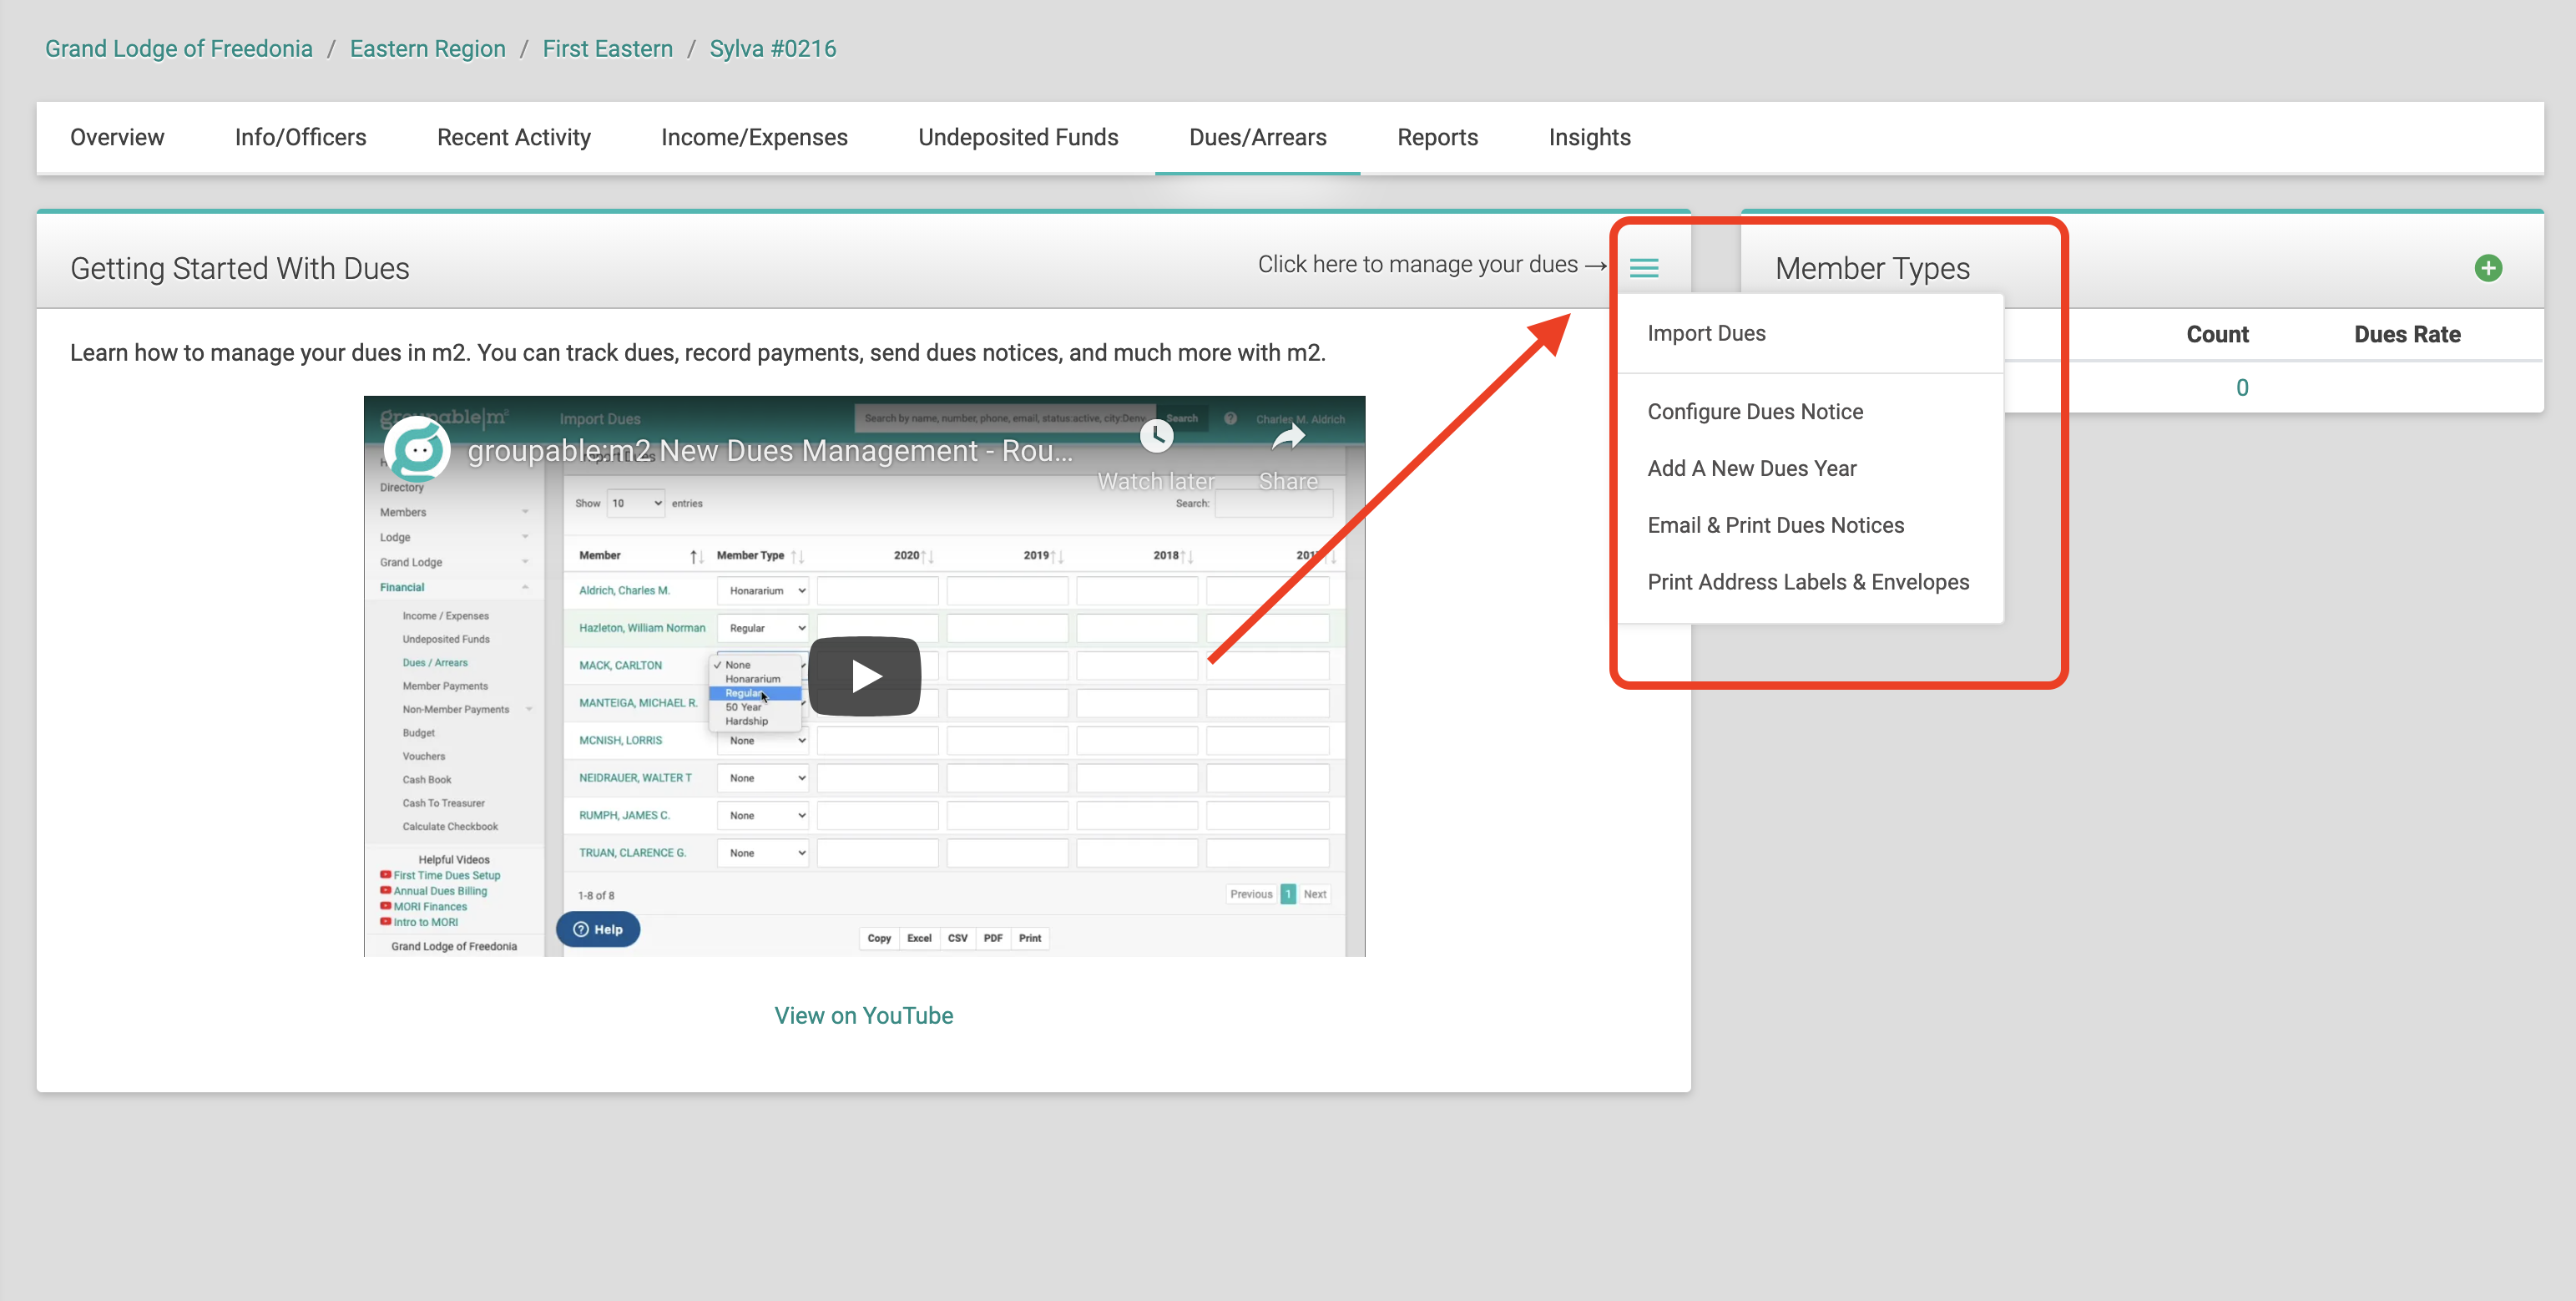This screenshot has width=2576, height=1301.
Task: Click the Share arrow icon on video
Action: tap(1288, 437)
